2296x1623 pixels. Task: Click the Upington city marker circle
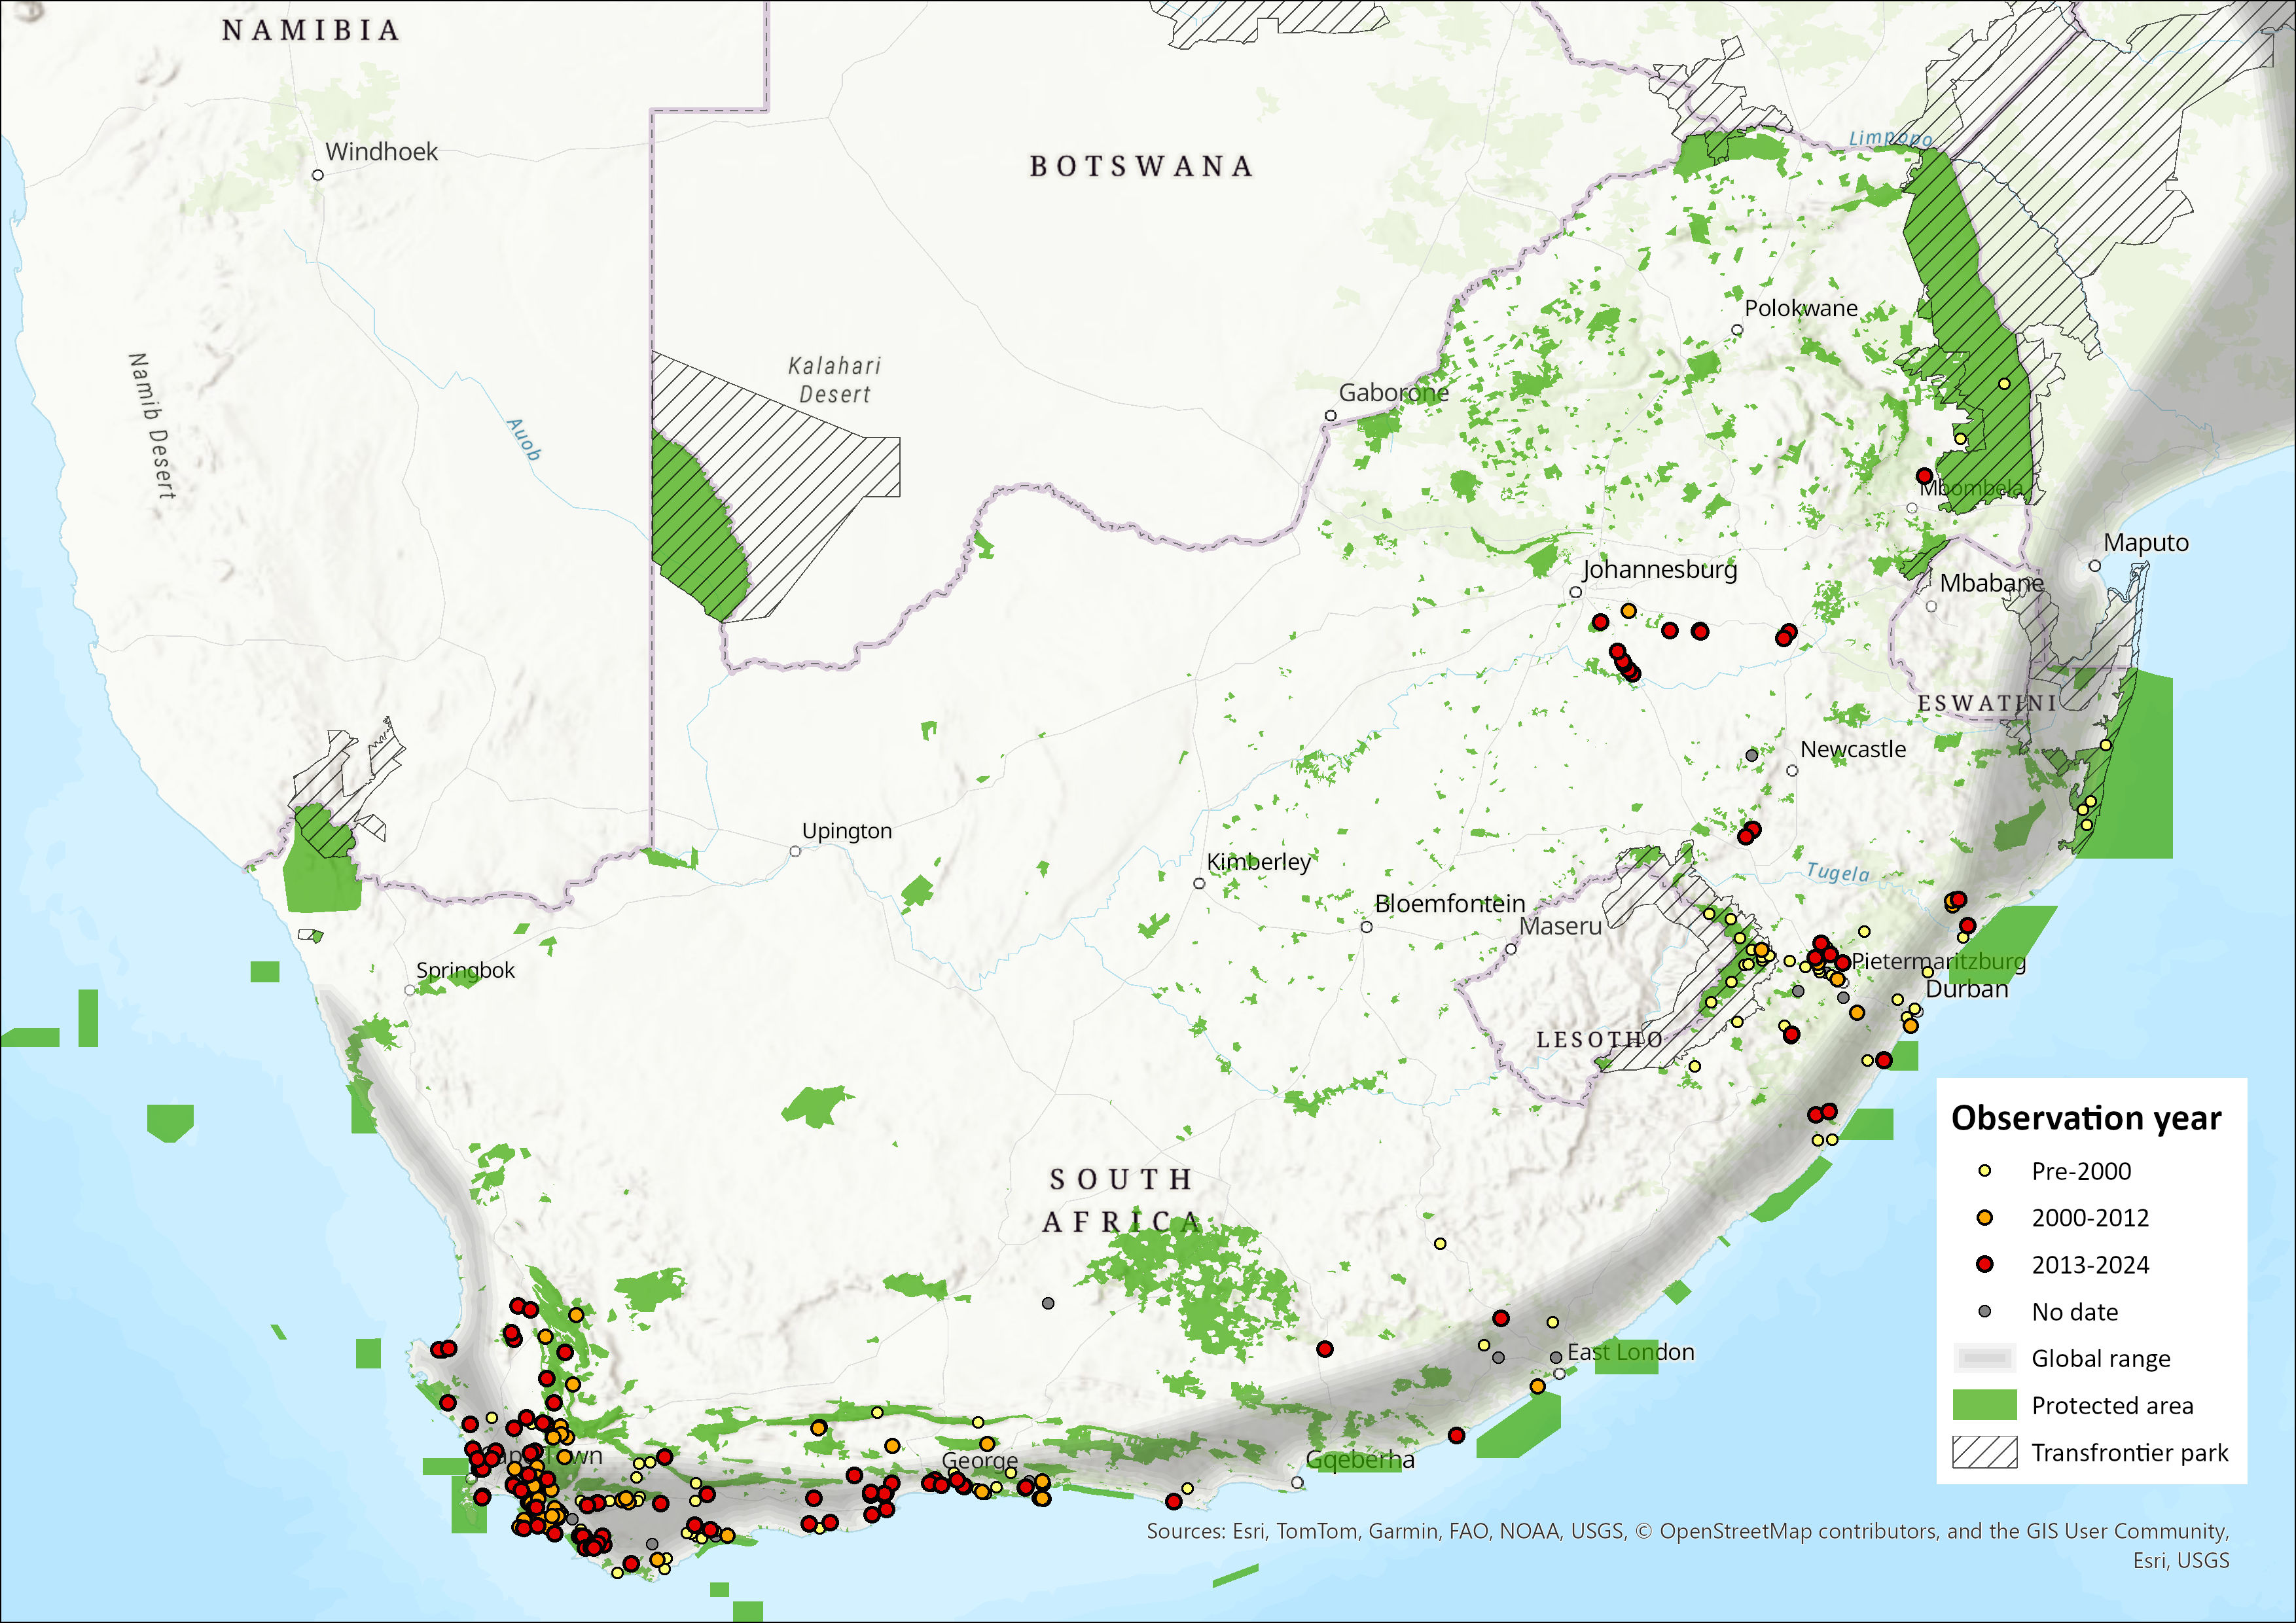pyautogui.click(x=795, y=852)
